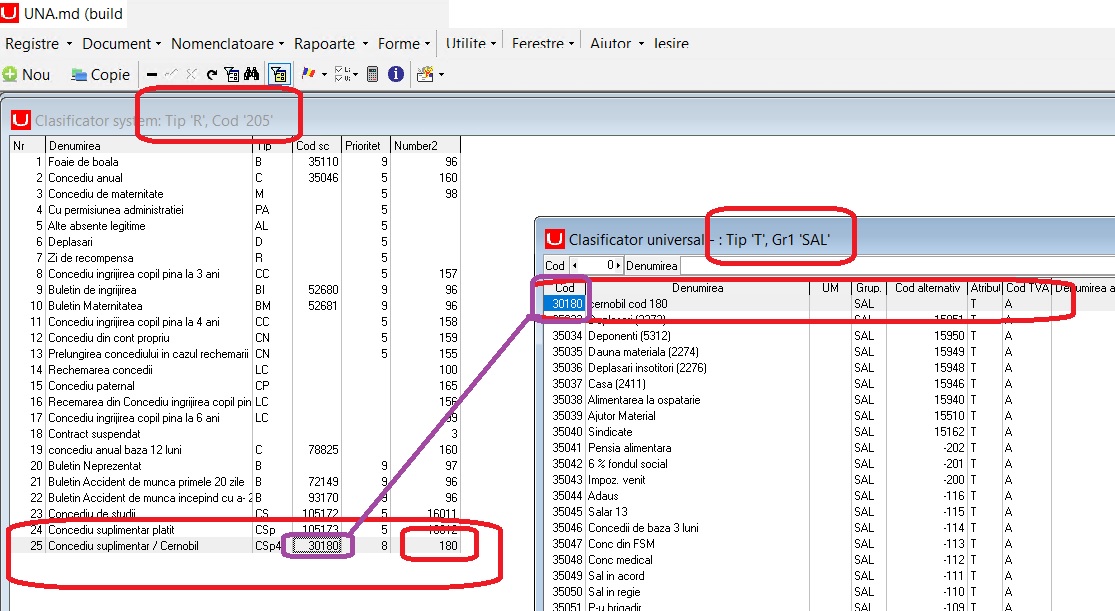Viewport: 1115px width, 611px height.
Task: Click the wizard form icon
Action: 425,74
